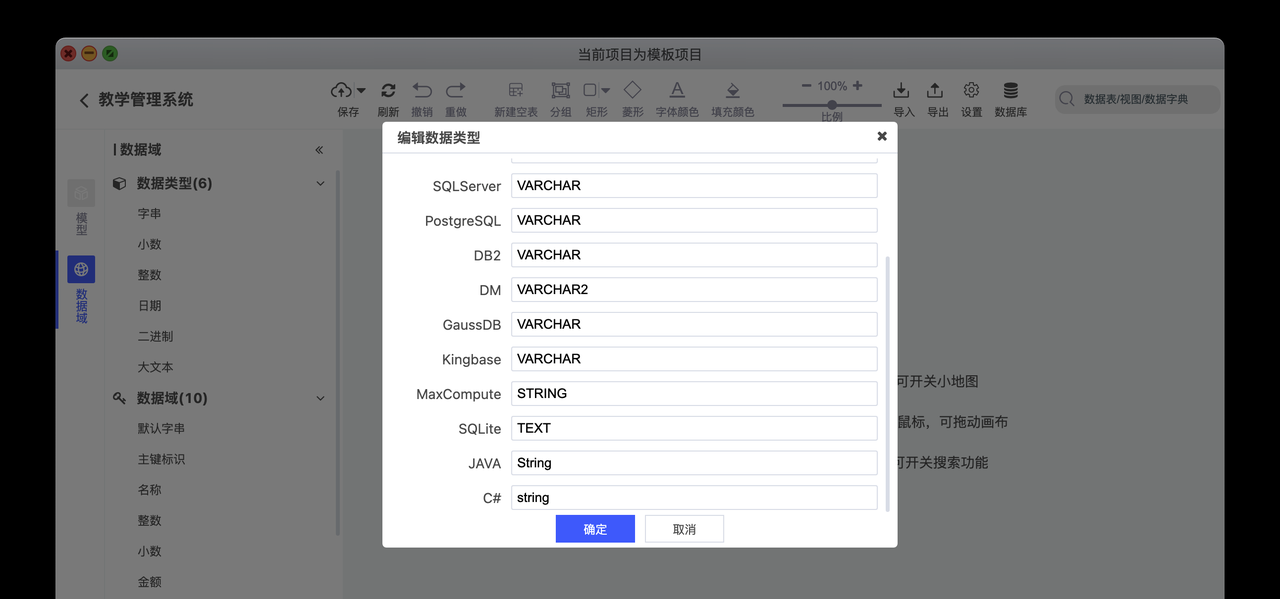Open the 设置 settings icon

pos(971,89)
